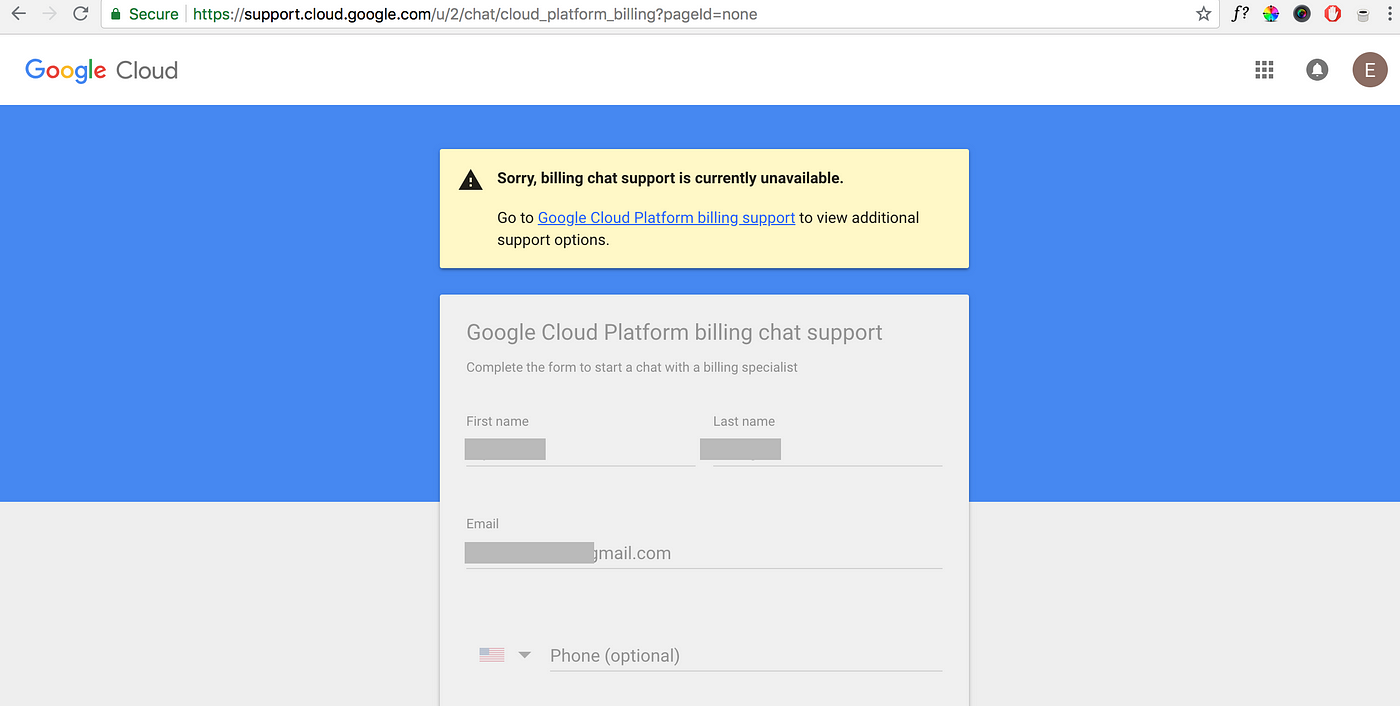Open the f? font finder extension
1400x706 pixels.
pyautogui.click(x=1240, y=15)
